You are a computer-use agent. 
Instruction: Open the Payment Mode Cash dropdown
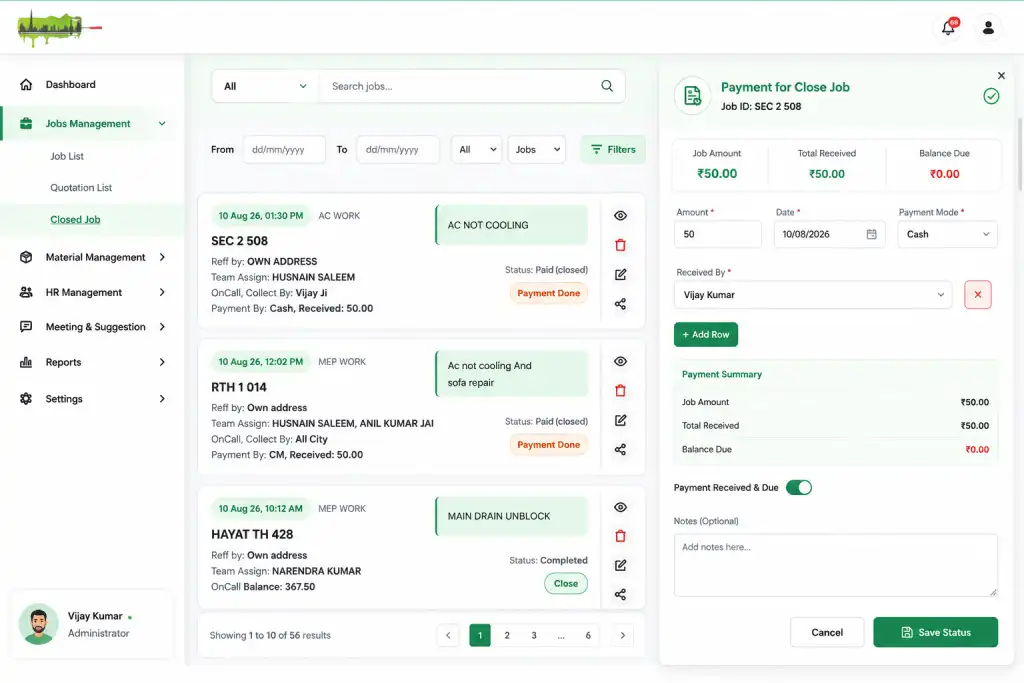click(x=948, y=234)
